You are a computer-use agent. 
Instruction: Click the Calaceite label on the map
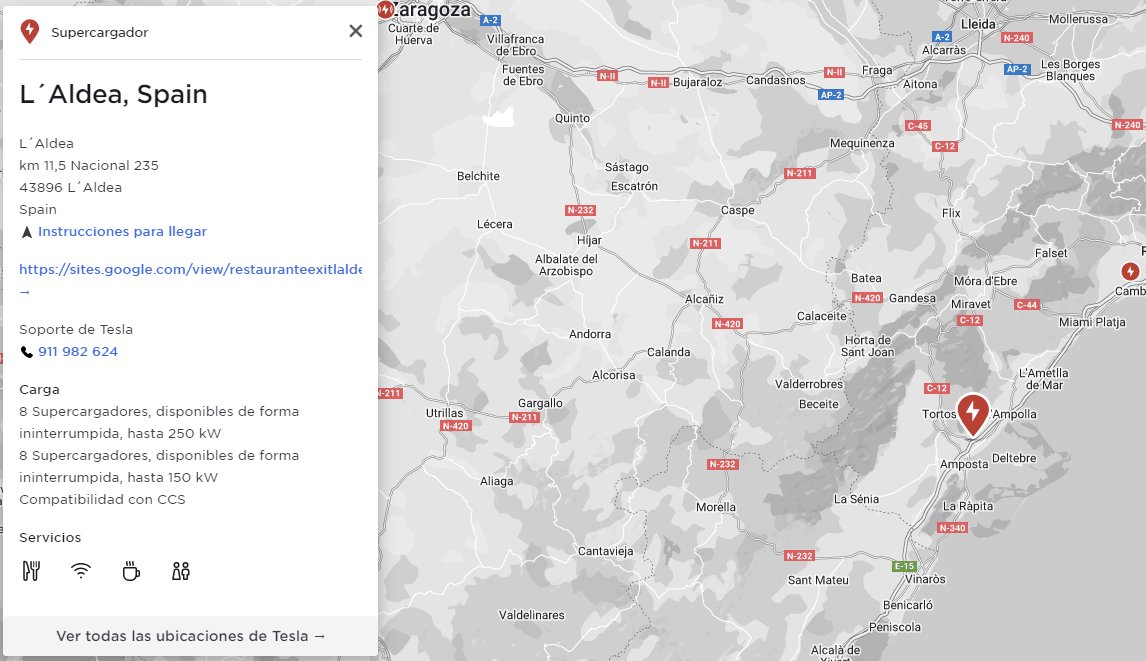pos(821,316)
